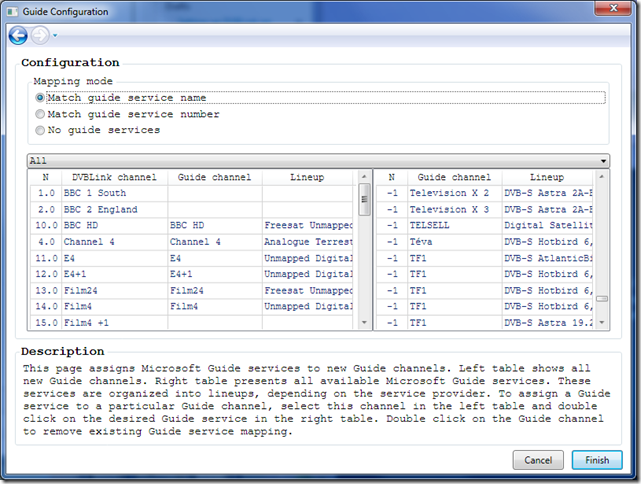Click the right table Lineup column header
The image size is (641, 484).
(547, 177)
